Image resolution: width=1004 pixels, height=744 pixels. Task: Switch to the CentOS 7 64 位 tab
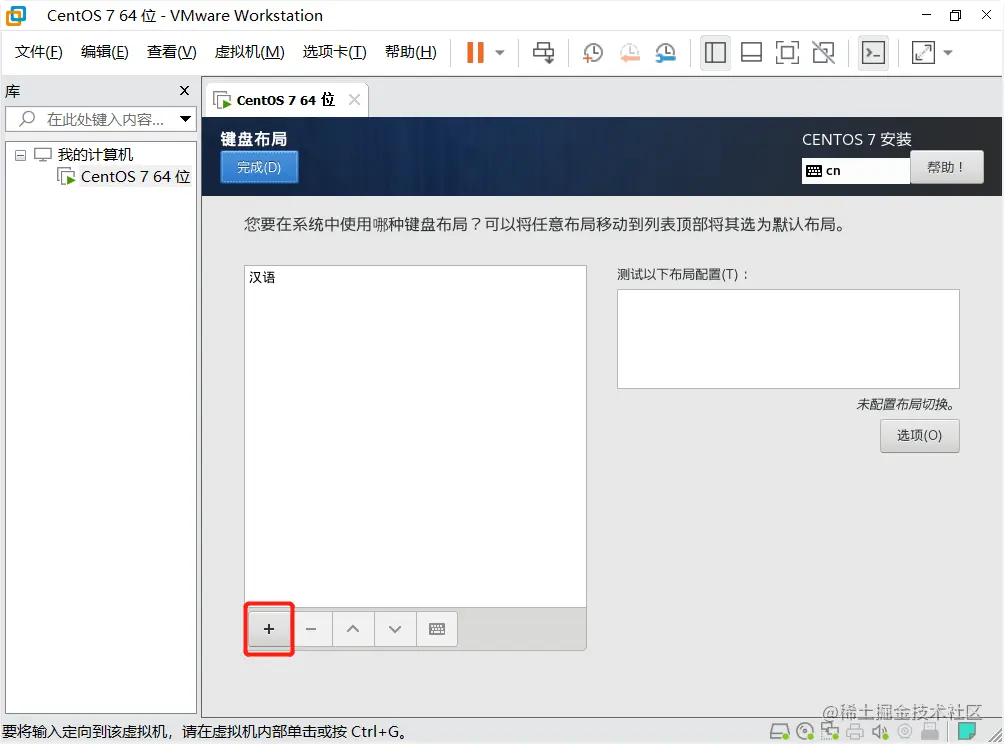(285, 100)
